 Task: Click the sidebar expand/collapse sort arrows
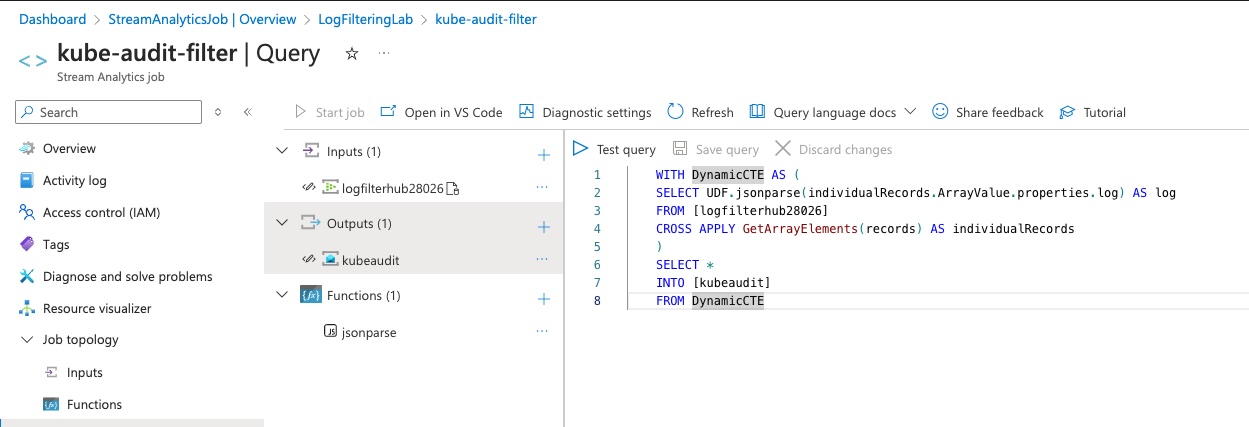point(218,112)
